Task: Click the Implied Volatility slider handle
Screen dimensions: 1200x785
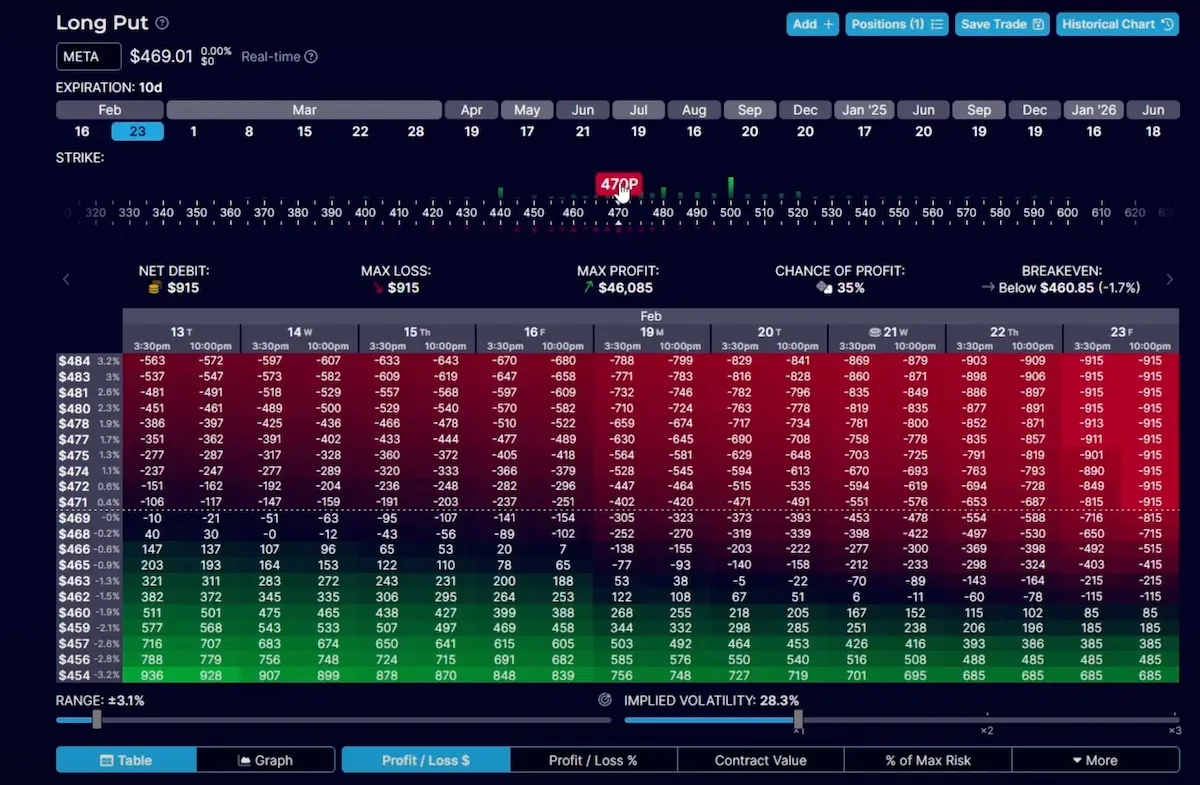Action: [798, 719]
